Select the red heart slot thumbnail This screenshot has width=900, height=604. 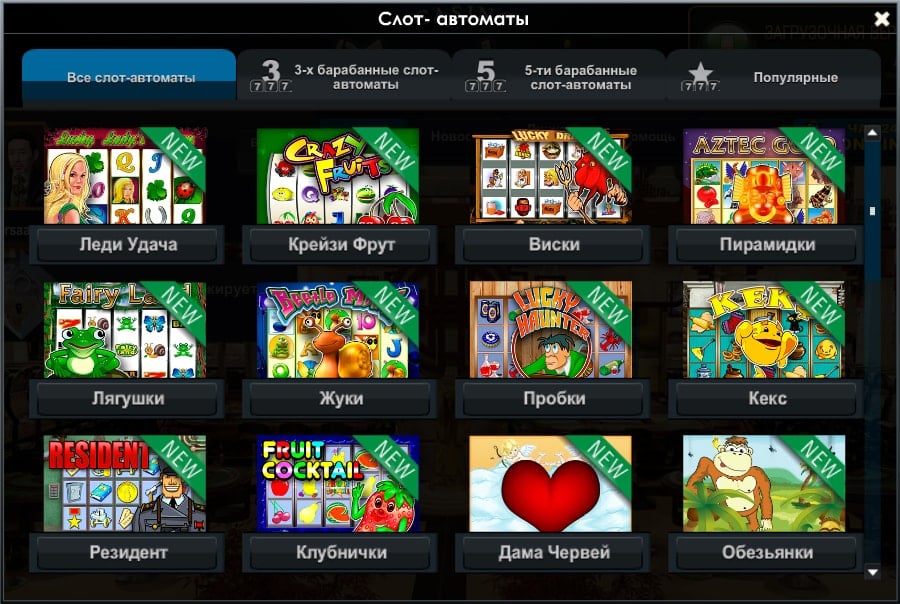tap(551, 483)
